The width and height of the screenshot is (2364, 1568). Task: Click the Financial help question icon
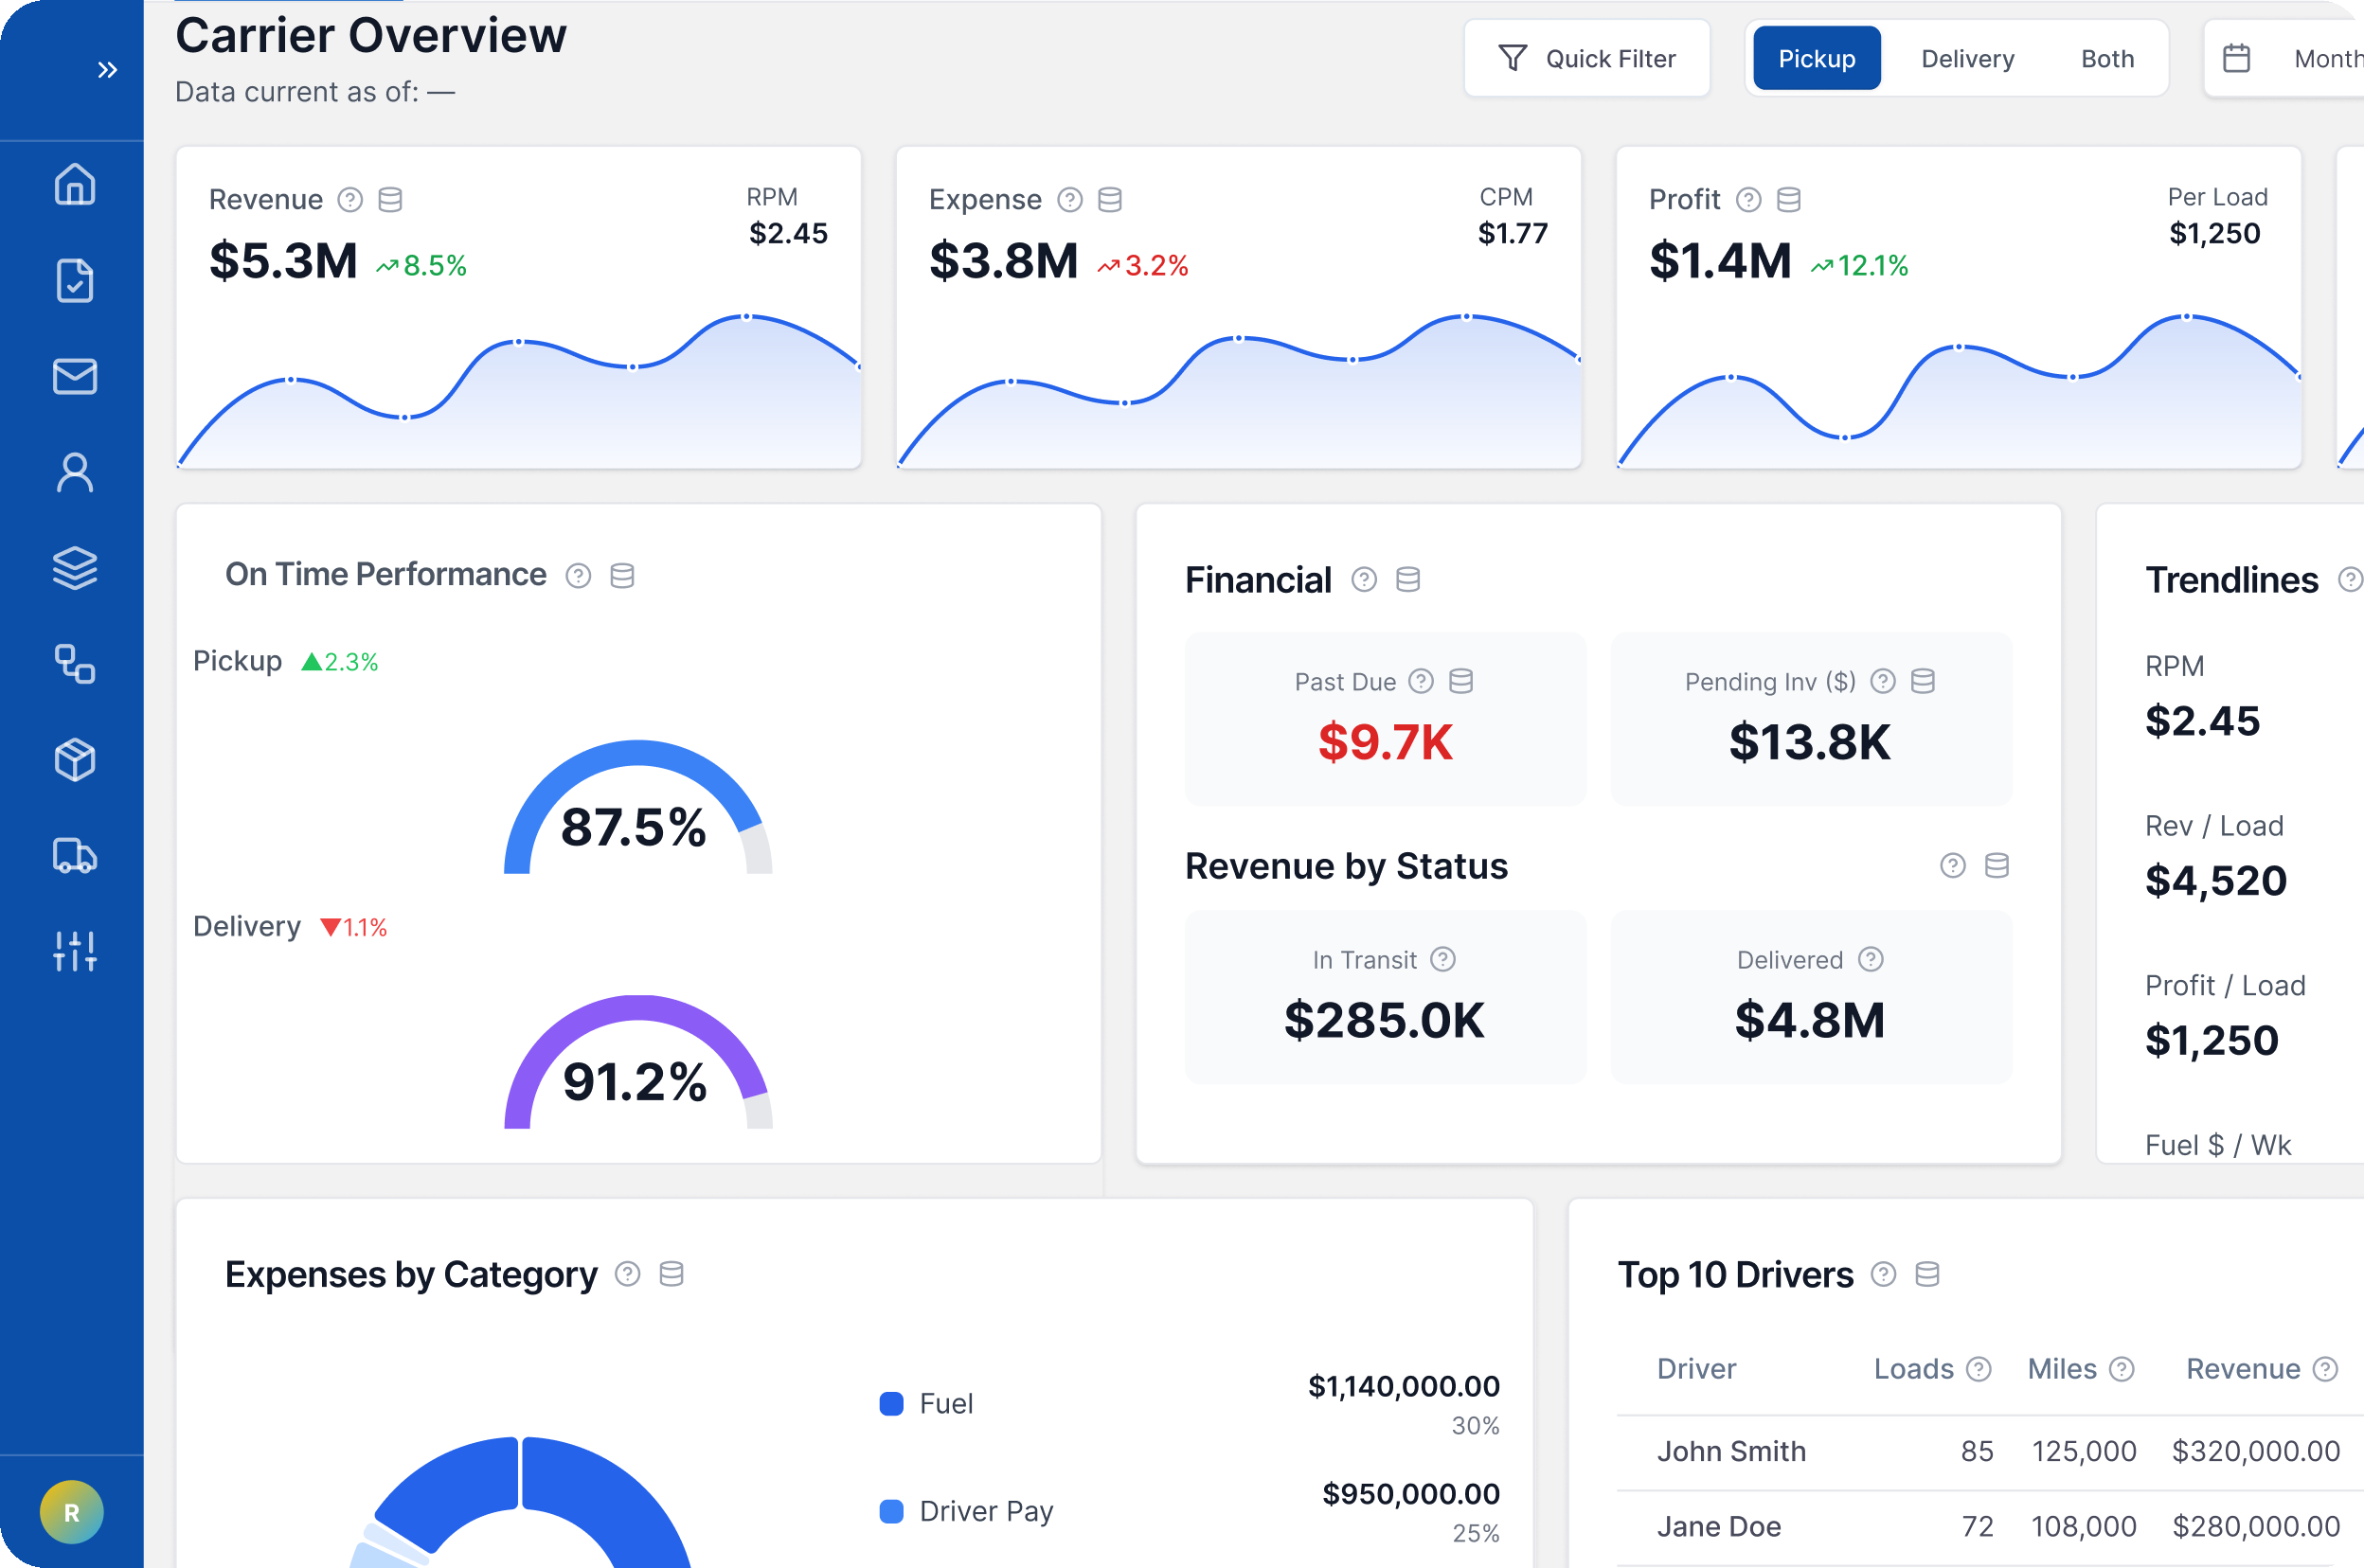pos(1364,580)
